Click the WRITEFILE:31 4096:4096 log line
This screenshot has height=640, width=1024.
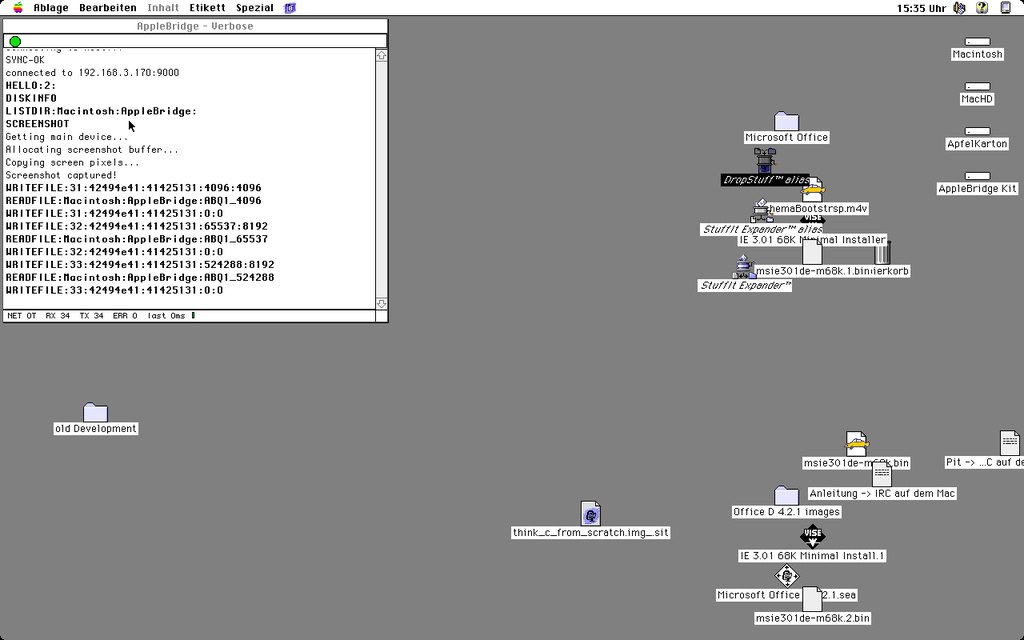tap(133, 188)
